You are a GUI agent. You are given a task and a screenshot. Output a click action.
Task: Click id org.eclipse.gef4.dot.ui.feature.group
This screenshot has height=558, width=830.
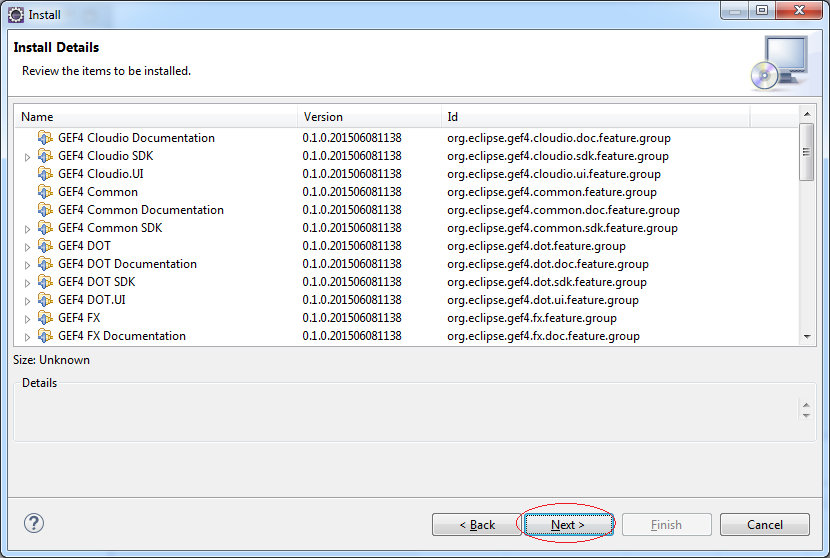click(x=543, y=300)
